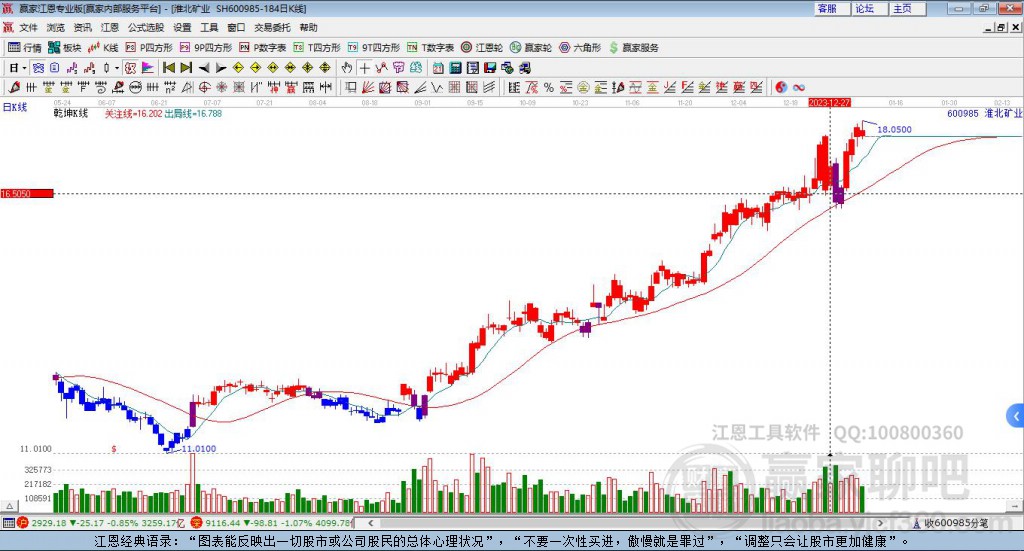
Task: Click the red 16.5050 price label
Action: pos(26,193)
